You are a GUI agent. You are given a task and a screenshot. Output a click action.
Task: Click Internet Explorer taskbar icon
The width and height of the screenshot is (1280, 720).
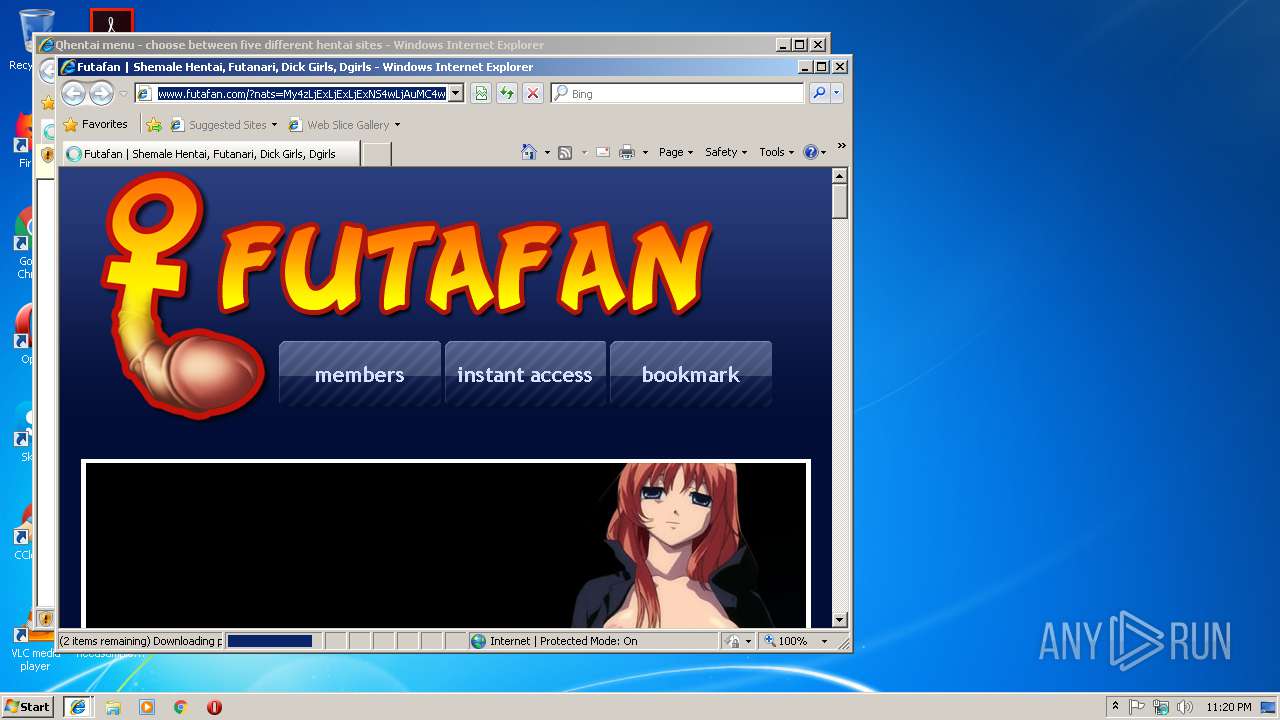[x=78, y=707]
